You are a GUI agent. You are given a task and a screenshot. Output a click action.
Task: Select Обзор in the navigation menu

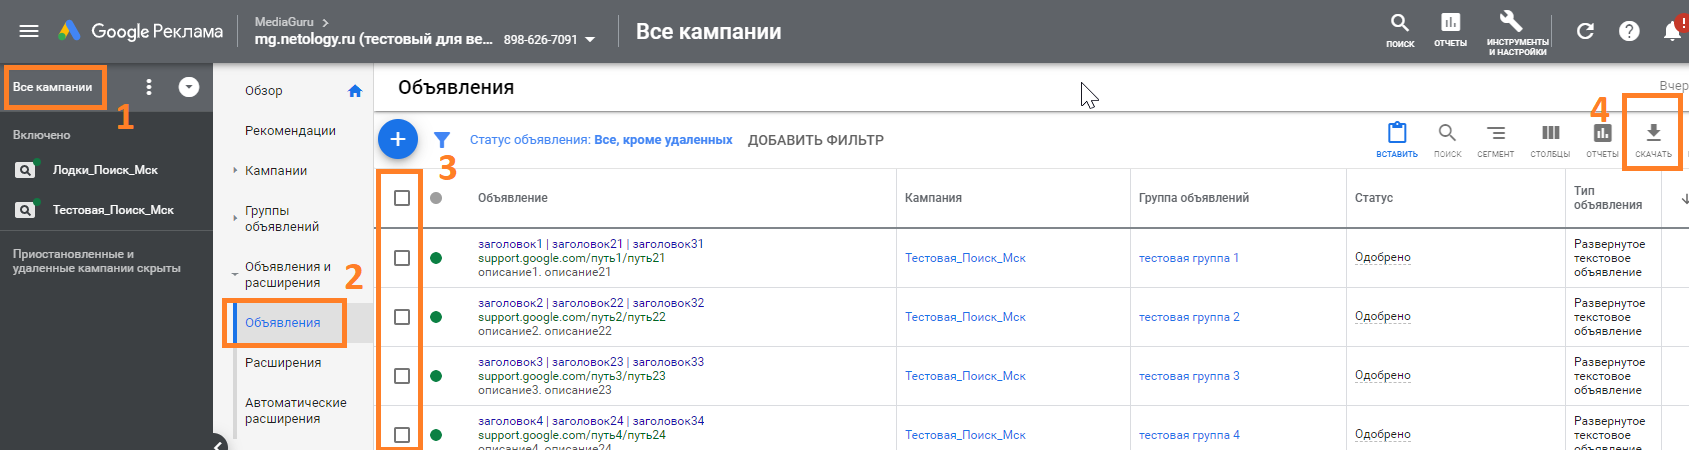pos(264,91)
